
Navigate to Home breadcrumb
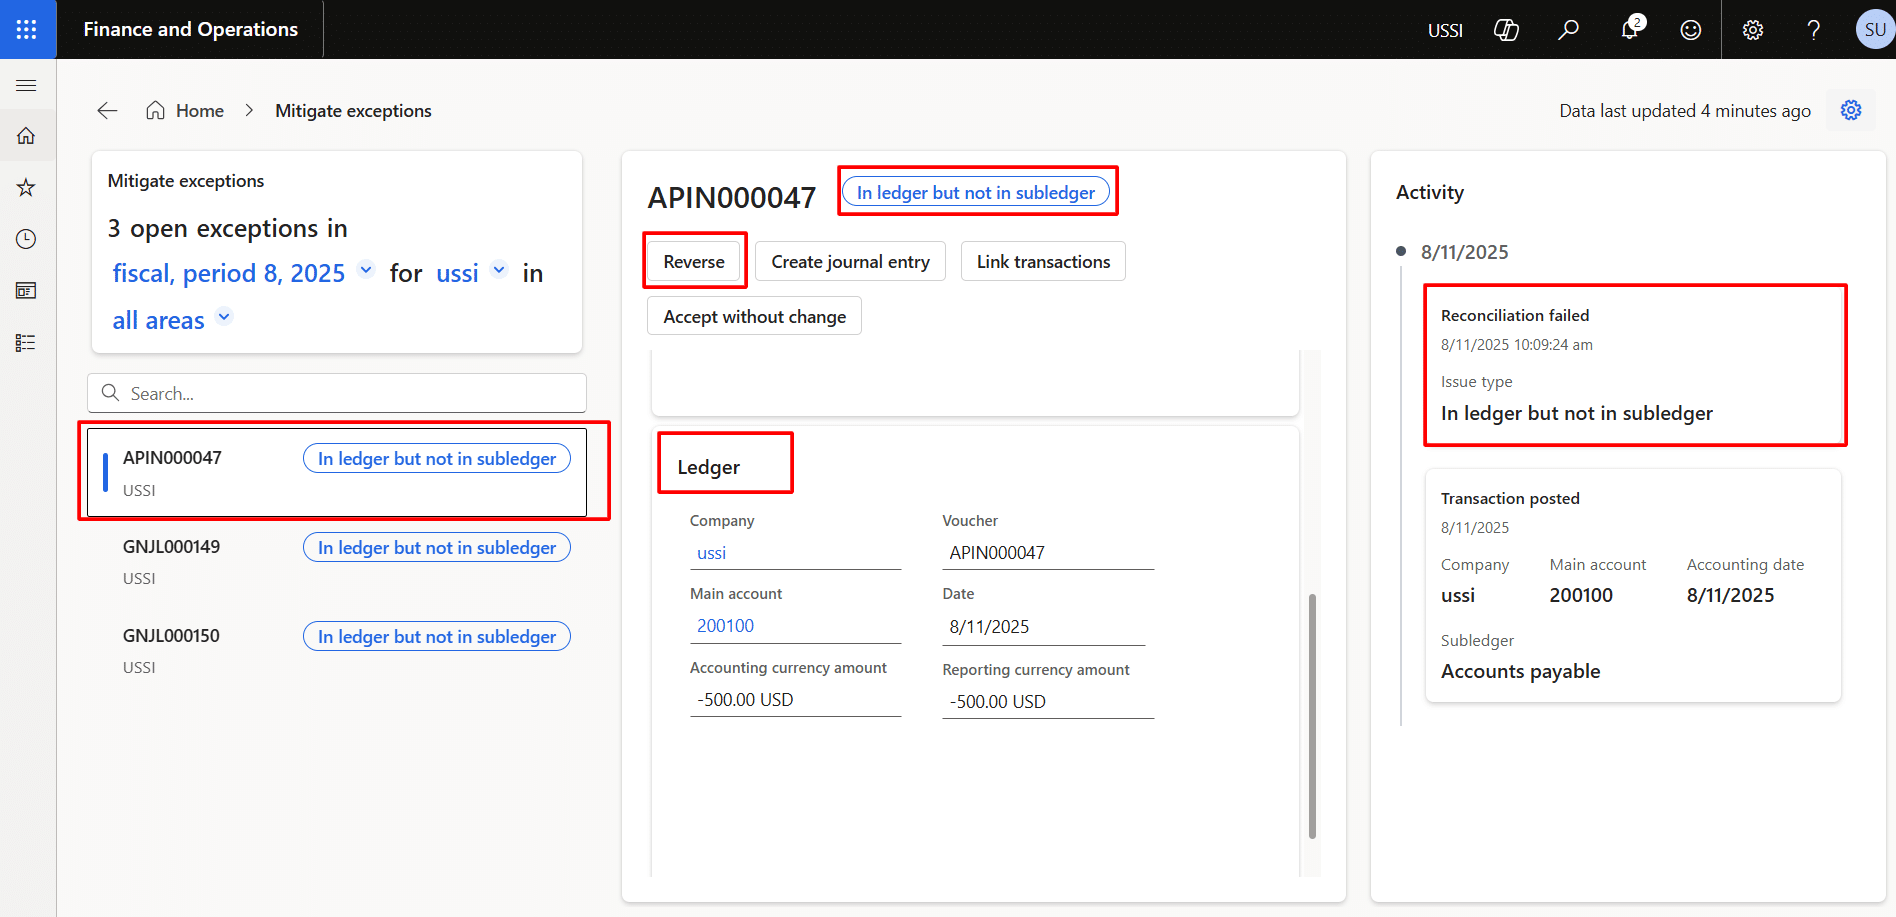click(199, 111)
